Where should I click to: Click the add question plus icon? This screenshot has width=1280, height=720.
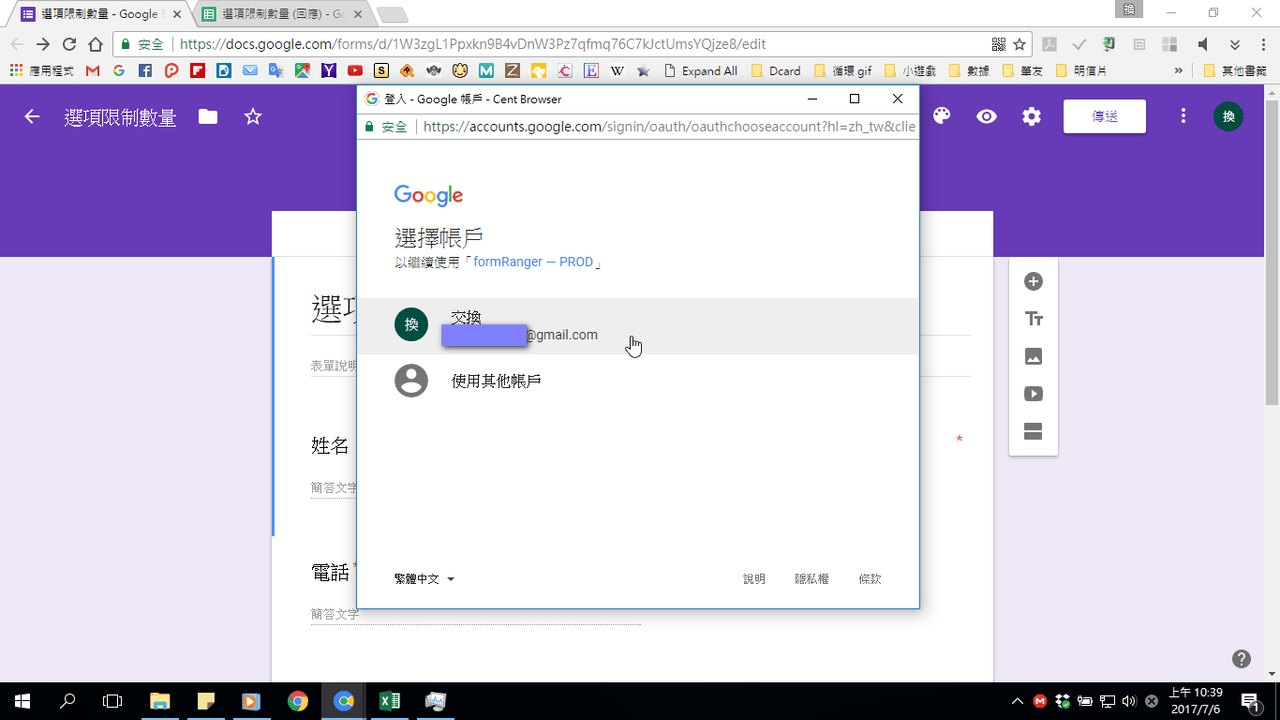(1034, 282)
